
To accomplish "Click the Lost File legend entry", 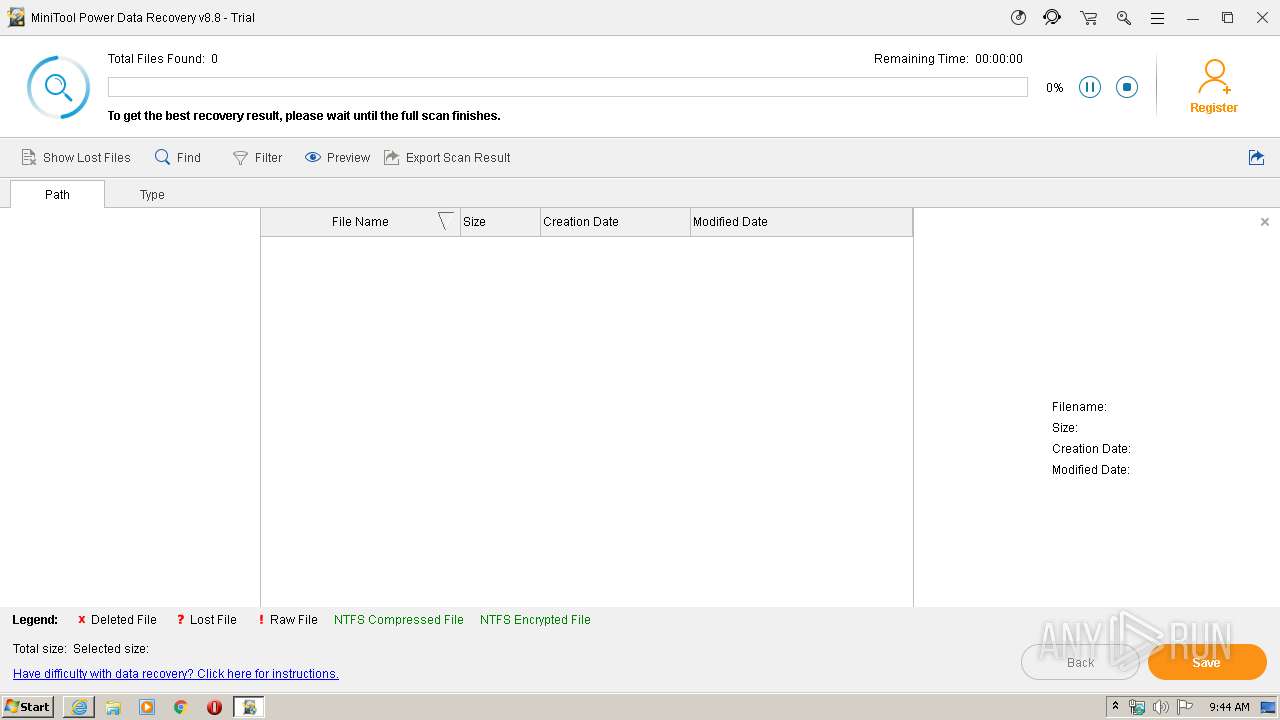I will pyautogui.click(x=206, y=620).
